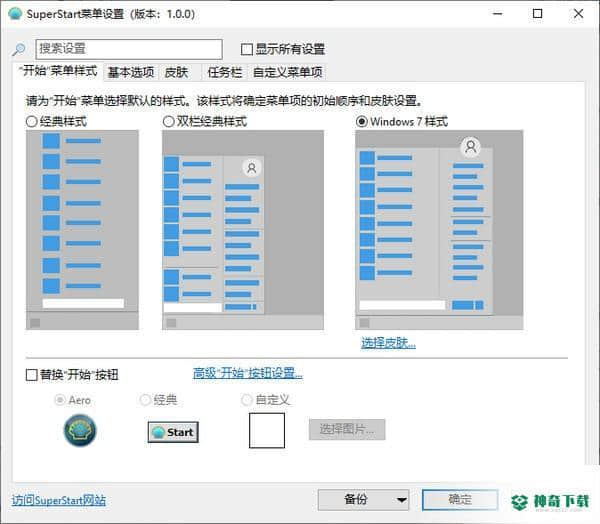Confirm with the 确定 button

[x=460, y=500]
